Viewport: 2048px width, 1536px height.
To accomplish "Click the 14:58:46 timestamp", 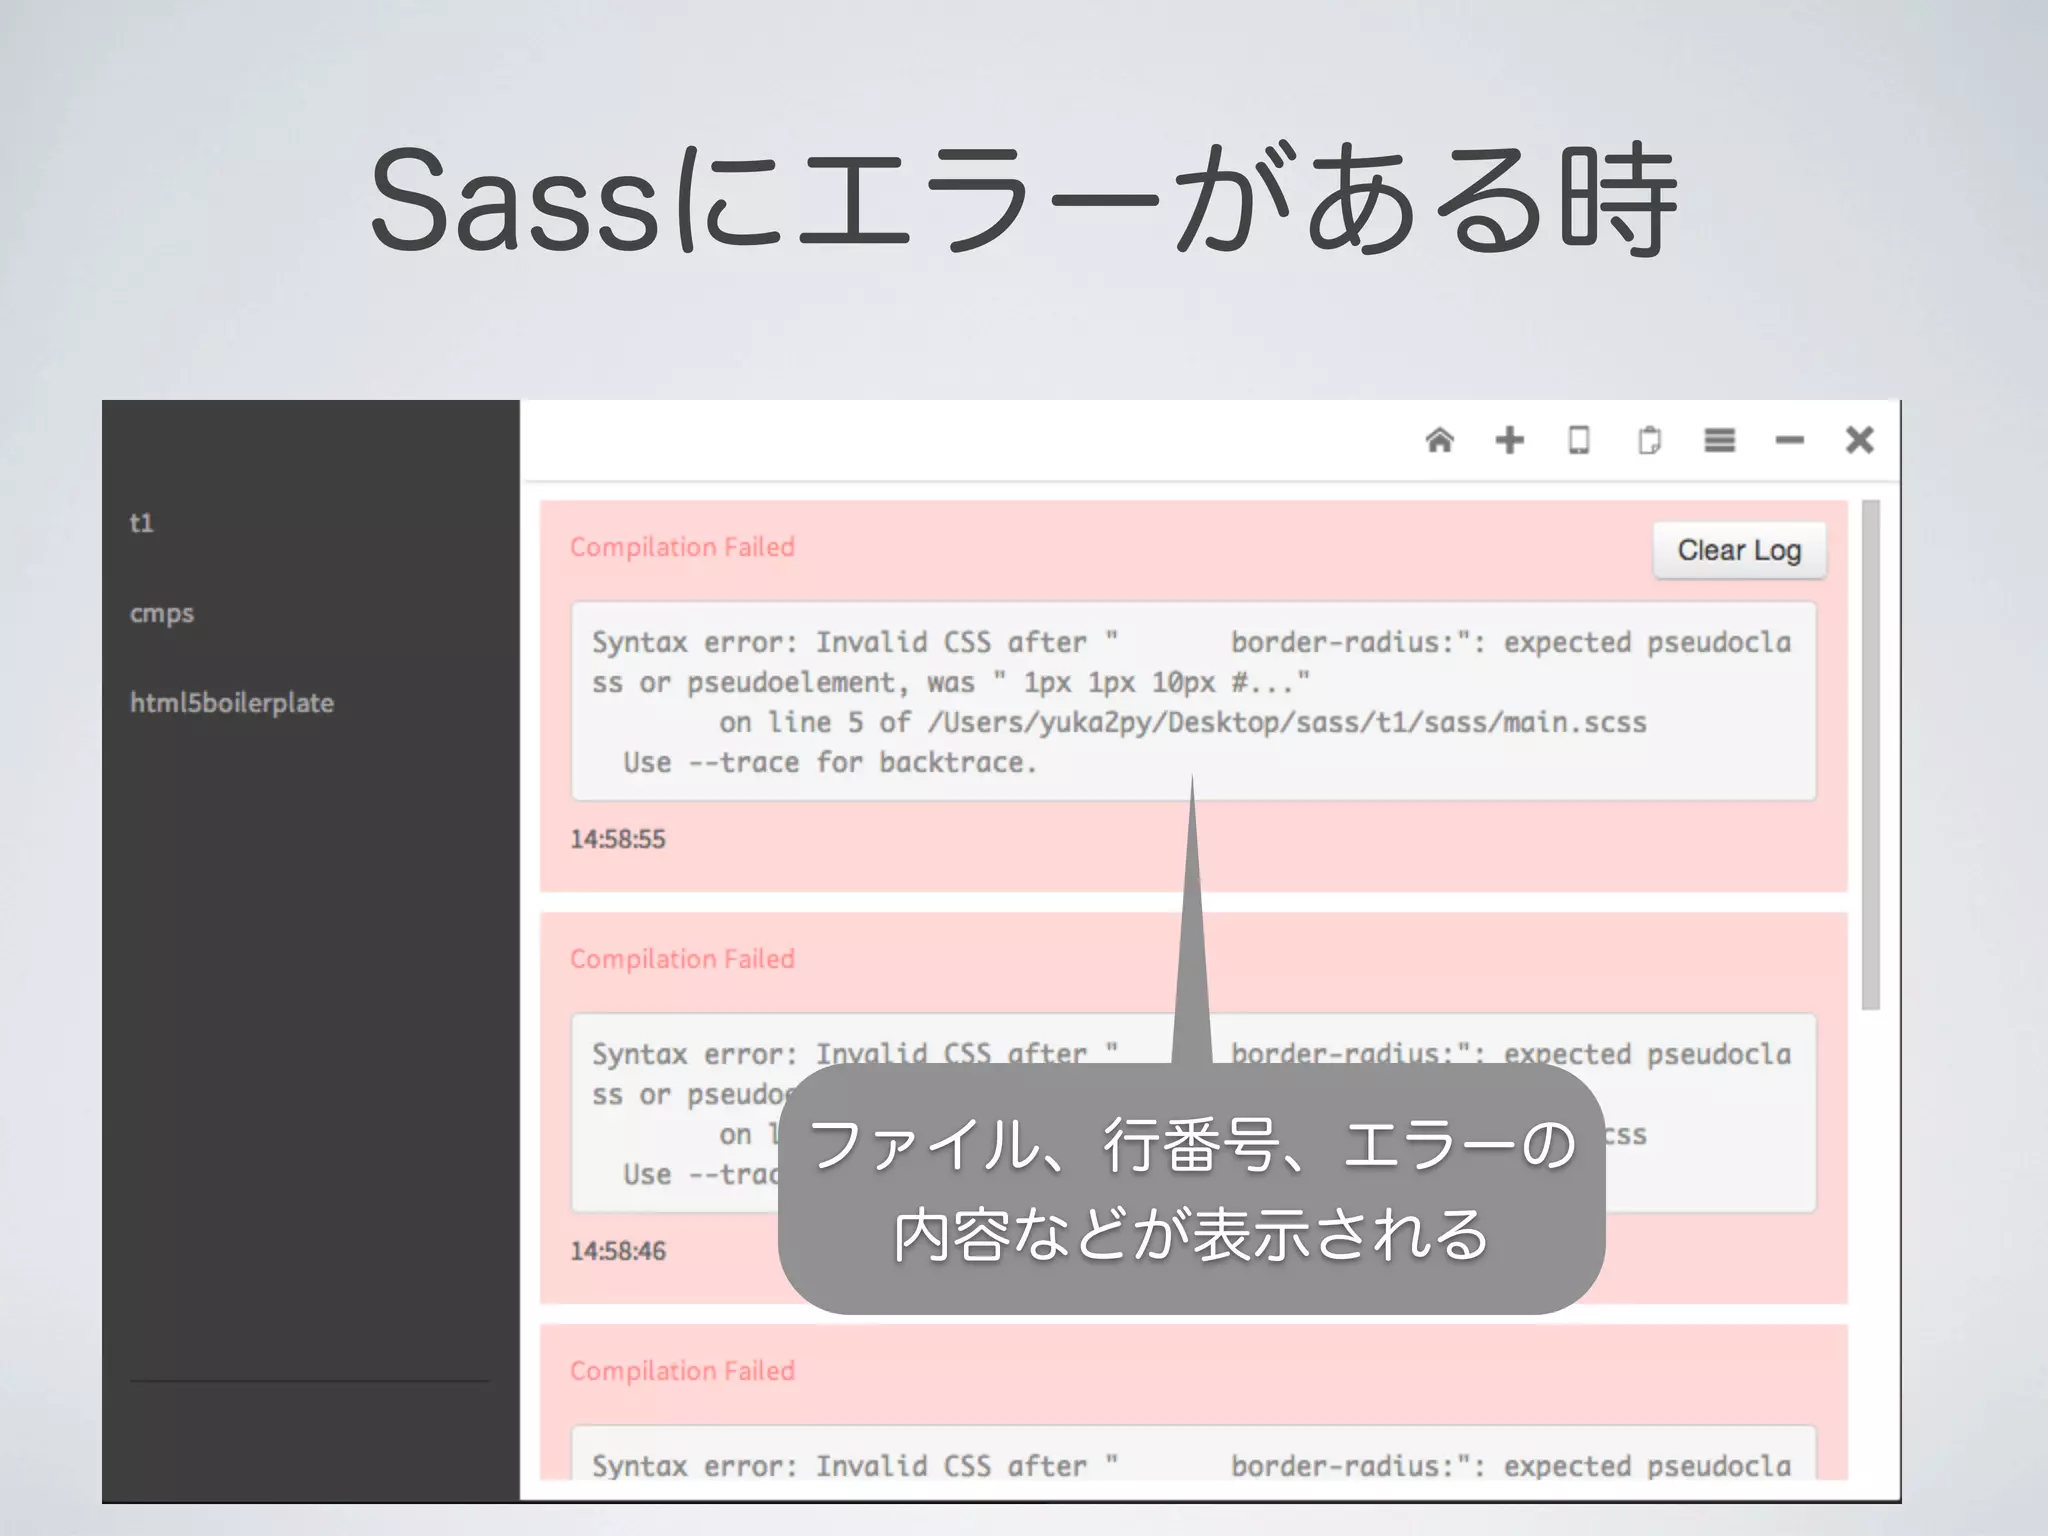I will pyautogui.click(x=617, y=1251).
